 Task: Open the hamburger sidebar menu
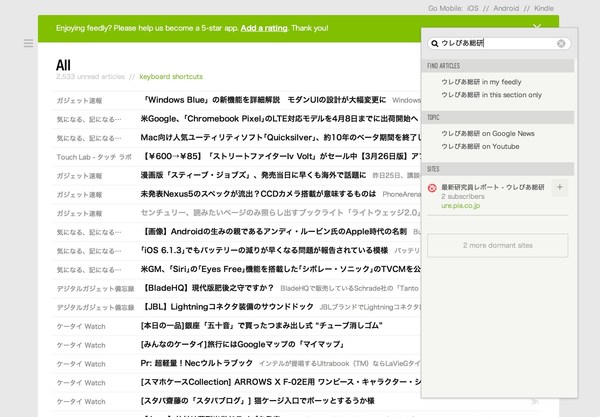click(x=28, y=44)
